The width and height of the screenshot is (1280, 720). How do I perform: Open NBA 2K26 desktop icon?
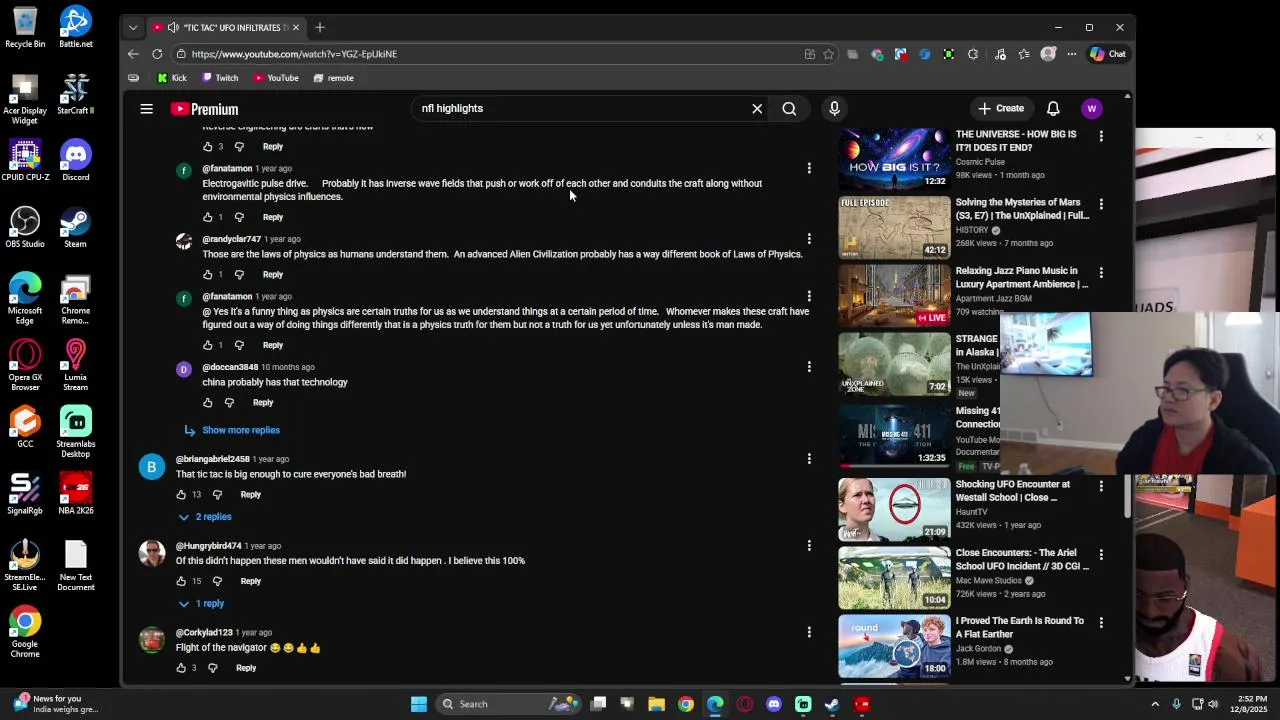(x=75, y=493)
